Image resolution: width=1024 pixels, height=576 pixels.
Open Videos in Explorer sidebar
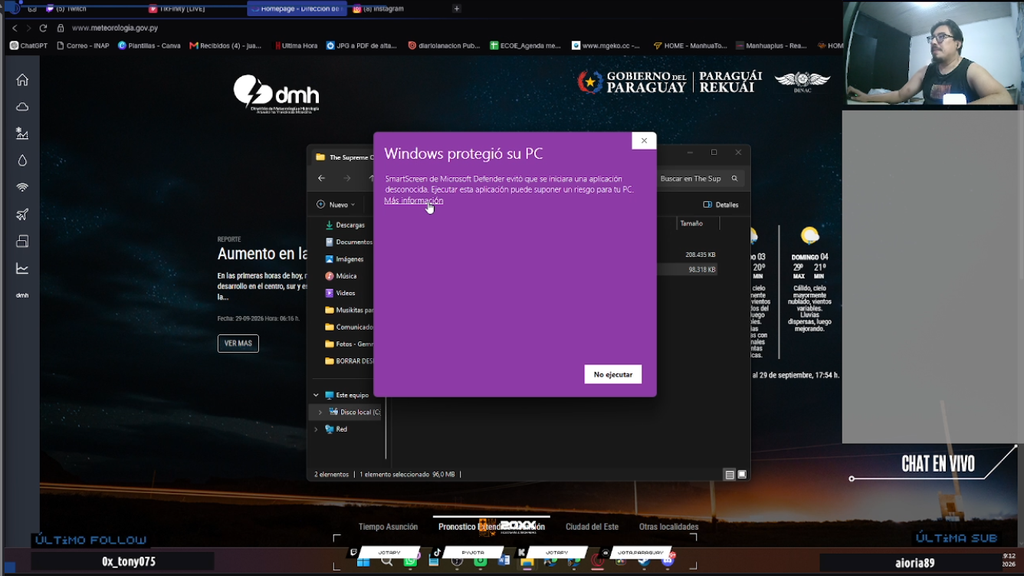(340, 293)
